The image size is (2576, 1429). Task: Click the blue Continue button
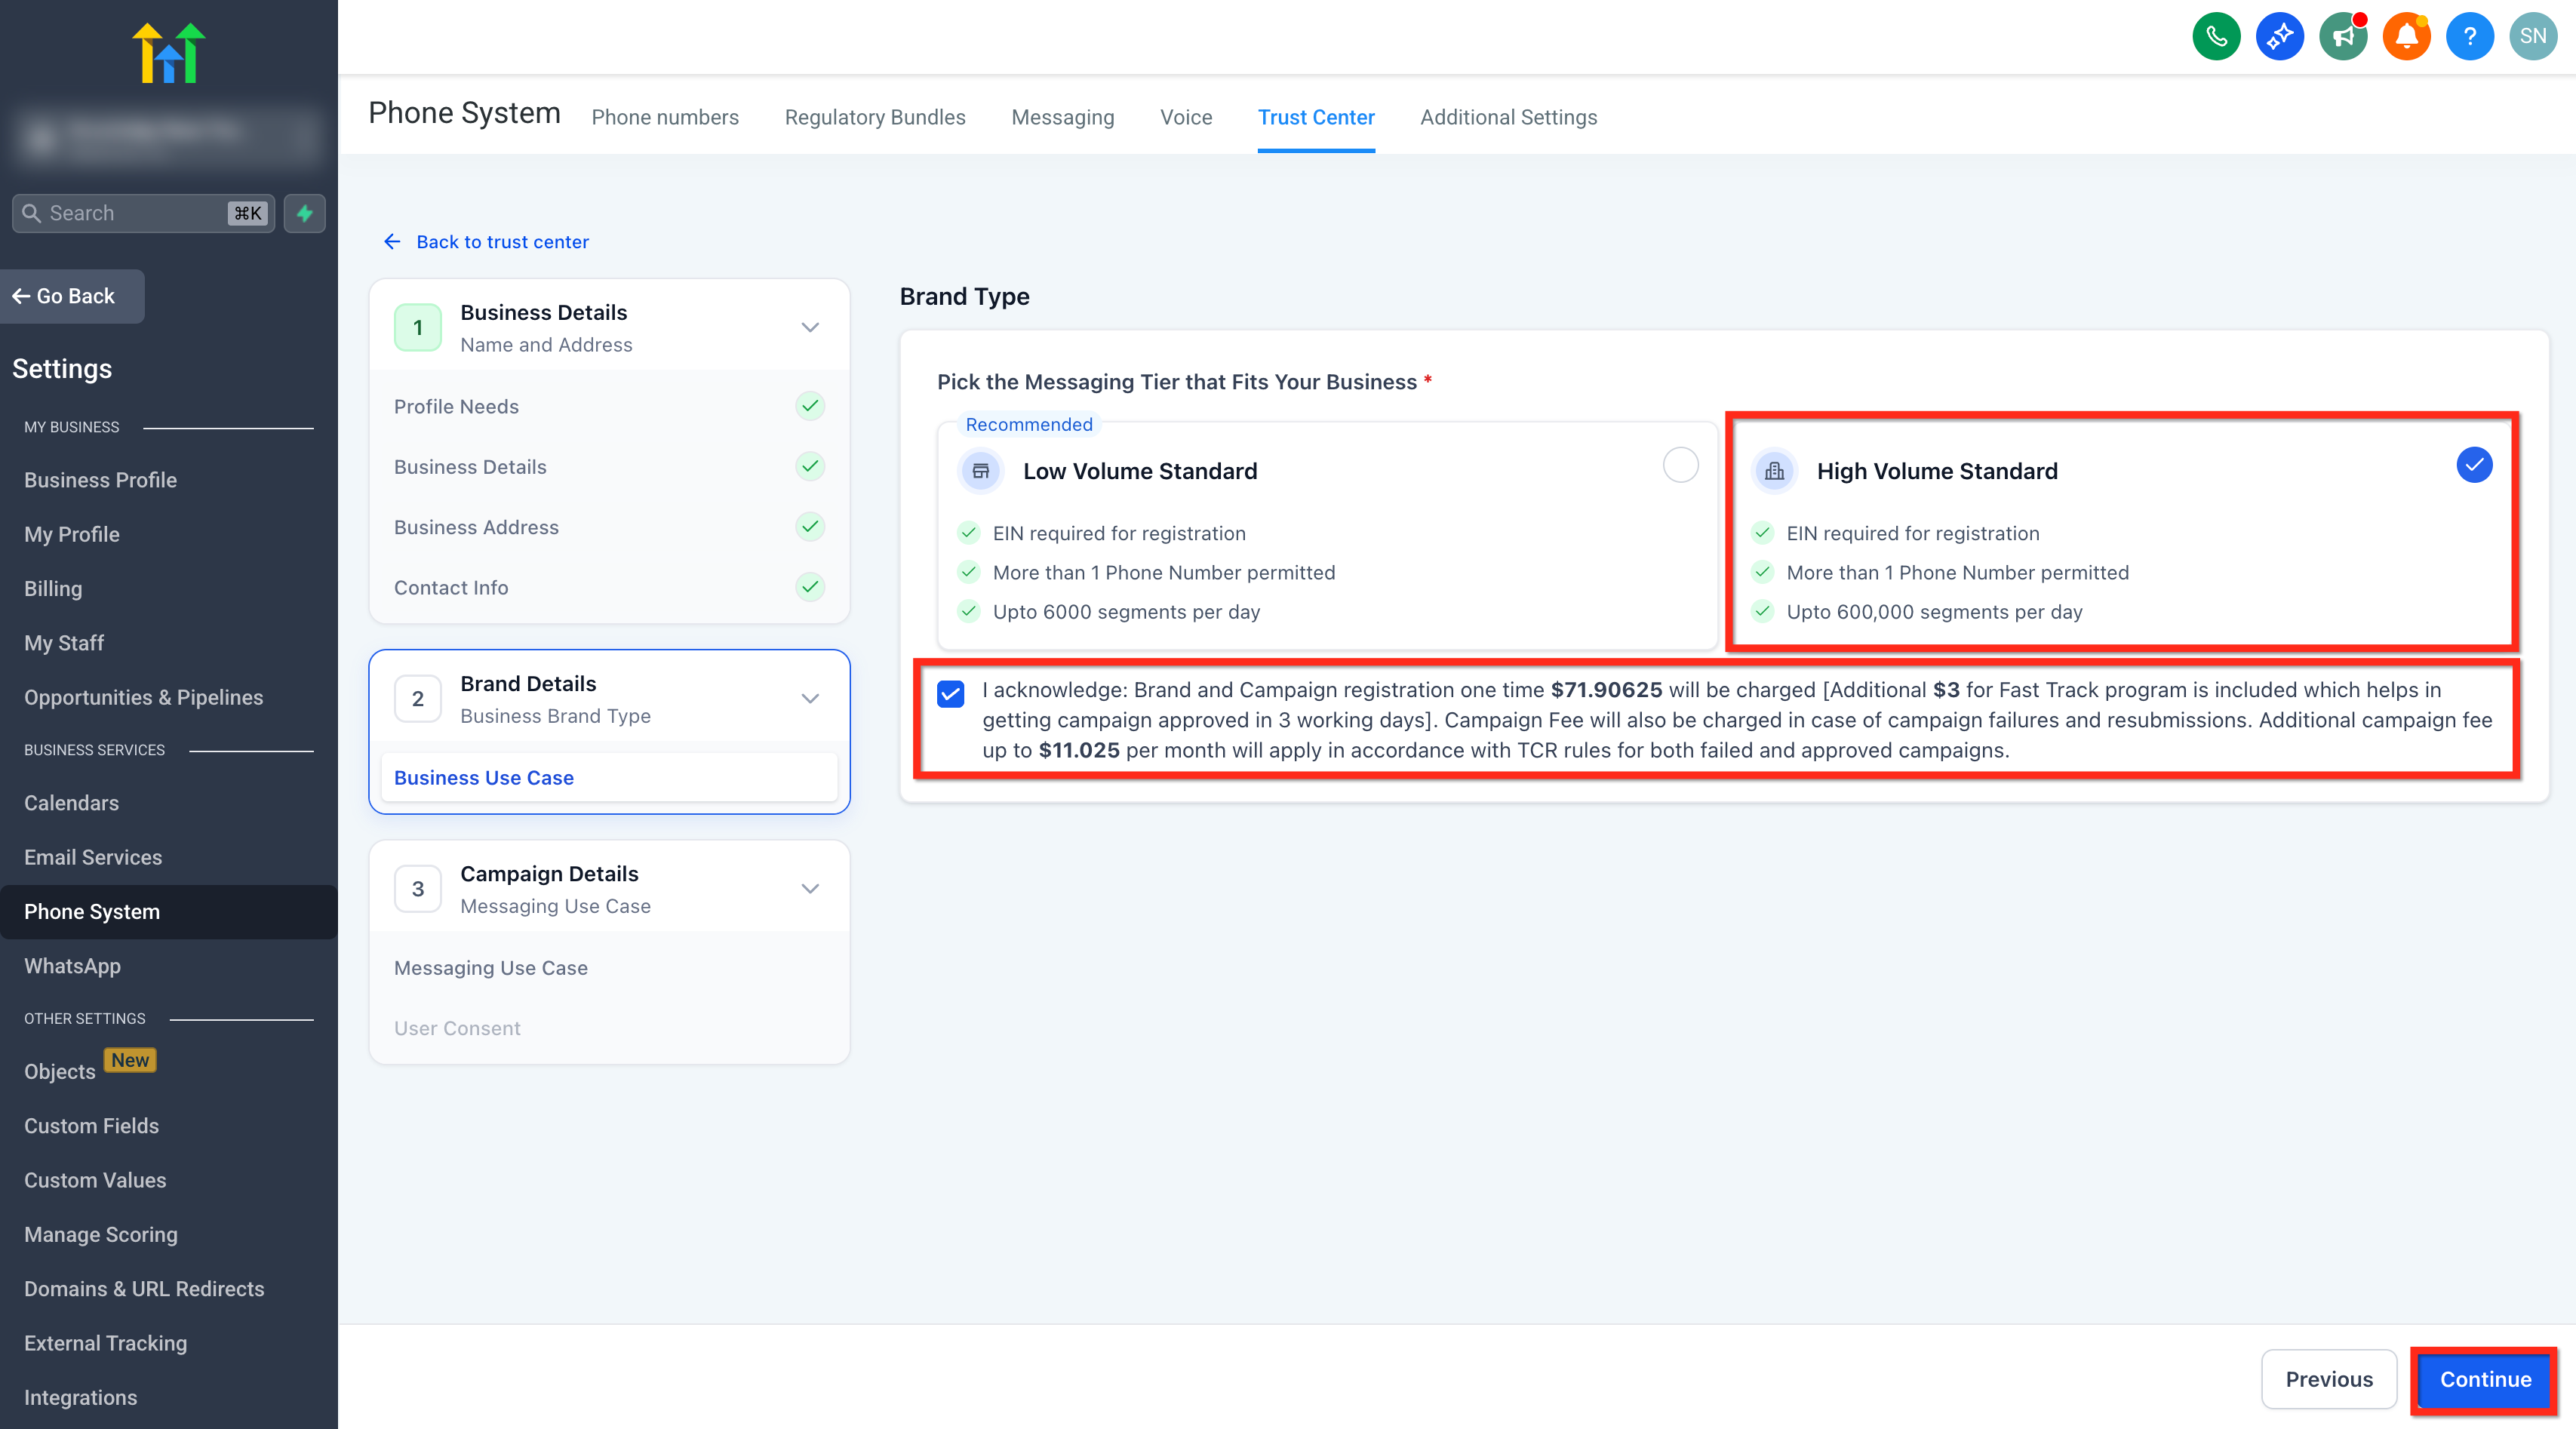point(2485,1379)
